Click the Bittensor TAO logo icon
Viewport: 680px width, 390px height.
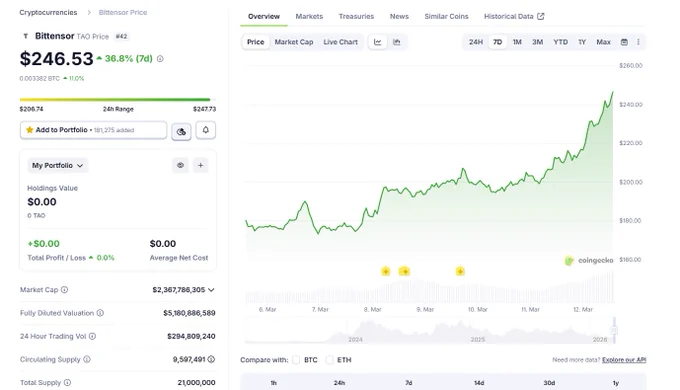(25, 36)
